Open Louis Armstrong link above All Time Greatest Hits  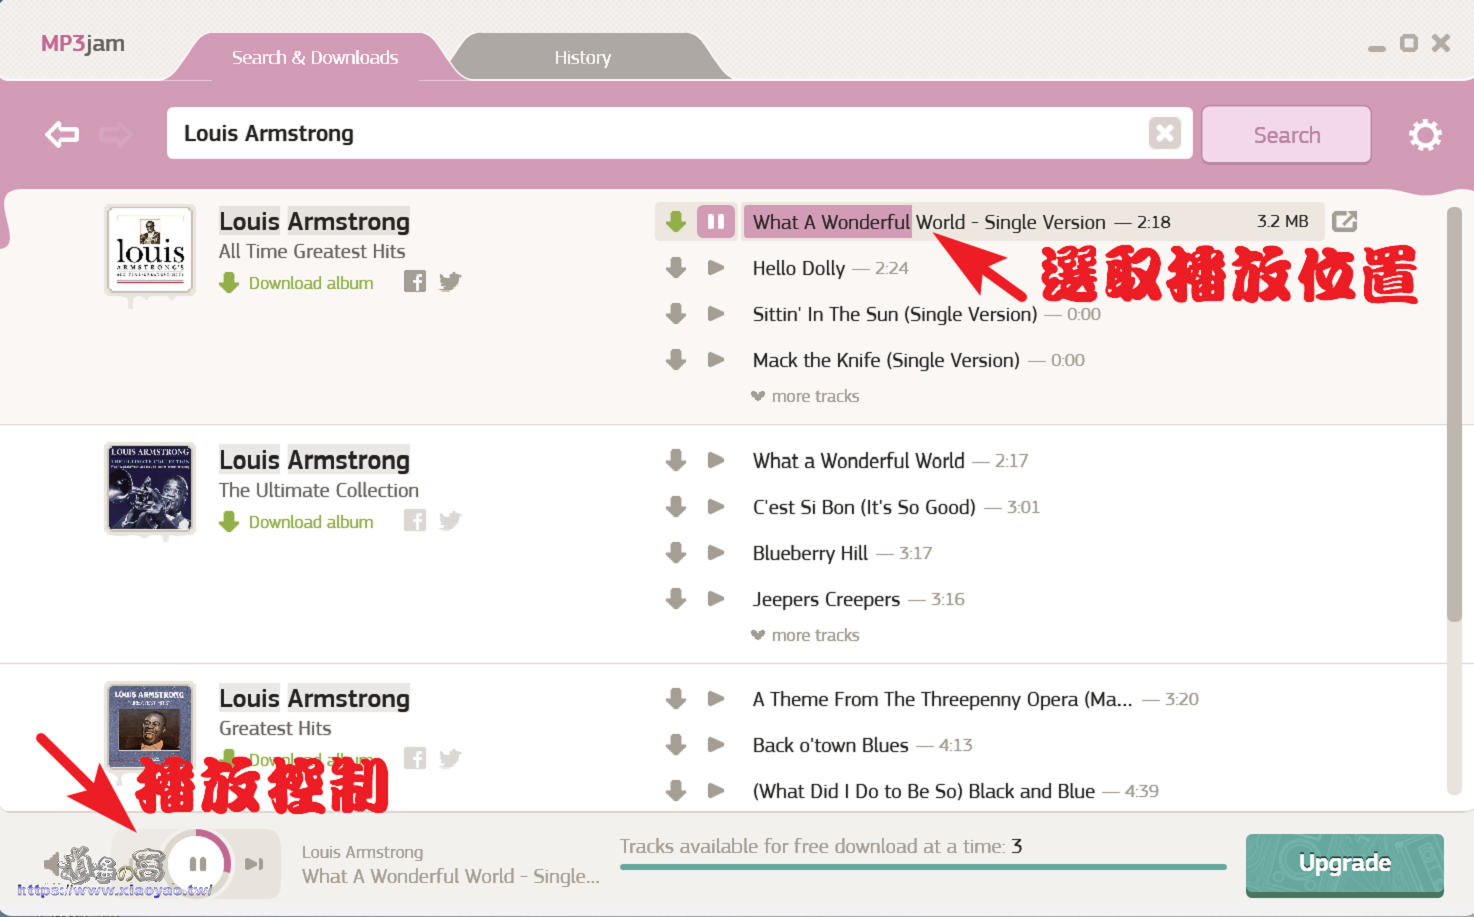click(314, 221)
